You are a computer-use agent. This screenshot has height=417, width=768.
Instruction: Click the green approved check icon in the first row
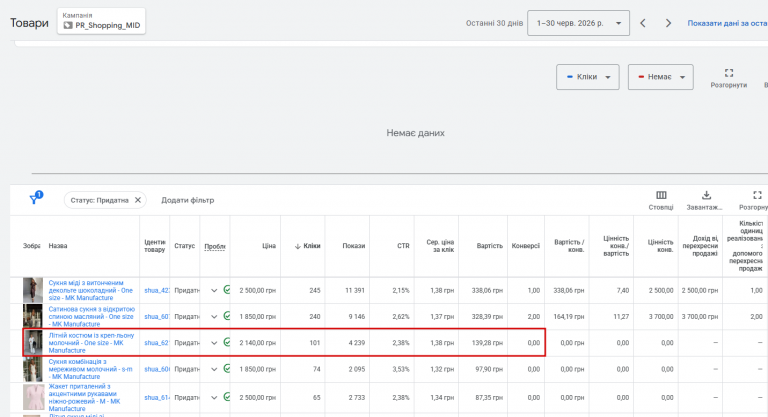(227, 290)
